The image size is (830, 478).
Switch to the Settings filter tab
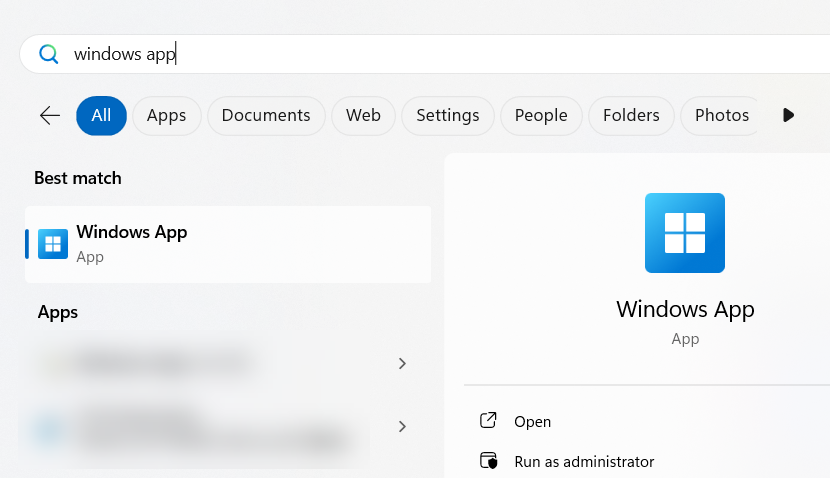click(x=447, y=115)
